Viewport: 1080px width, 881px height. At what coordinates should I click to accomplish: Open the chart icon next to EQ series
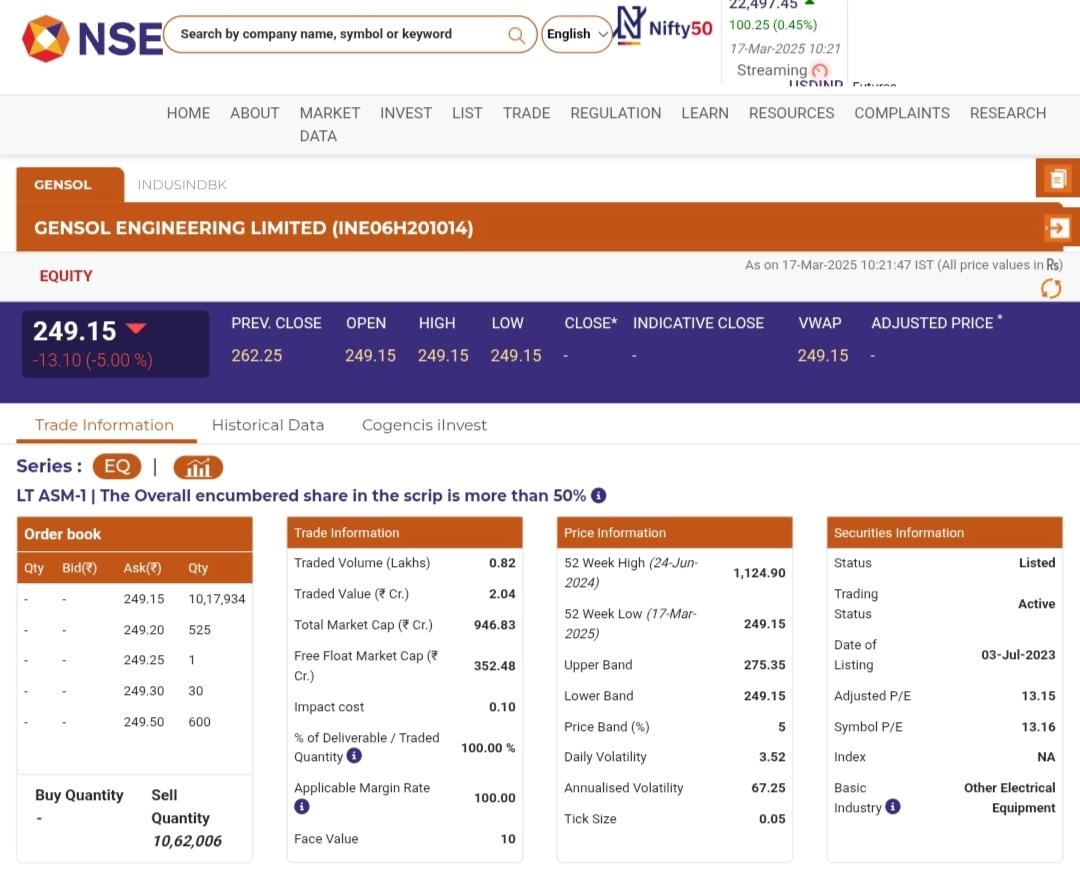click(198, 467)
